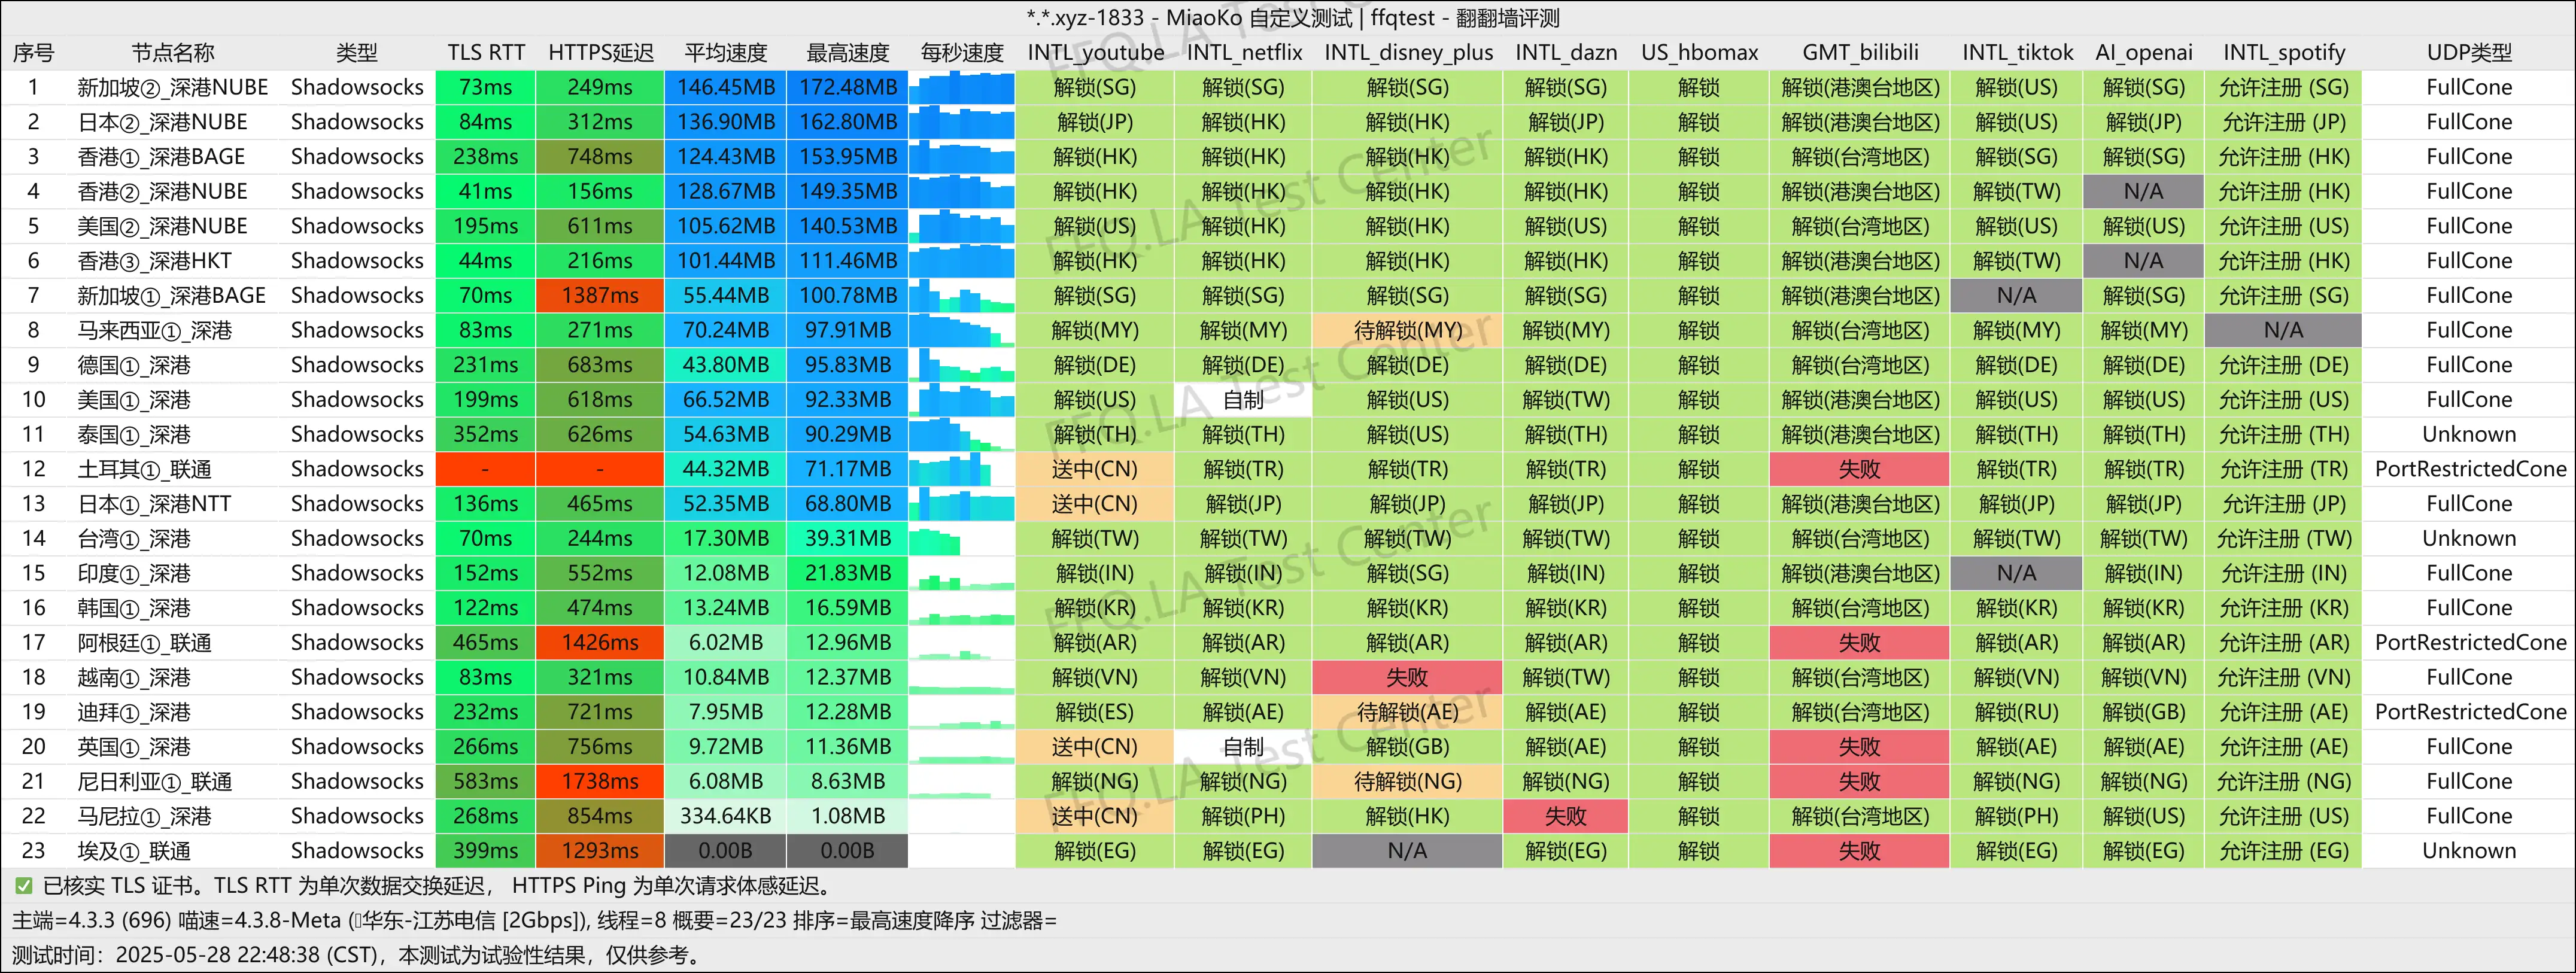Click the 节点名称 column header
Screen dimensions: 2576x973
click(x=173, y=52)
